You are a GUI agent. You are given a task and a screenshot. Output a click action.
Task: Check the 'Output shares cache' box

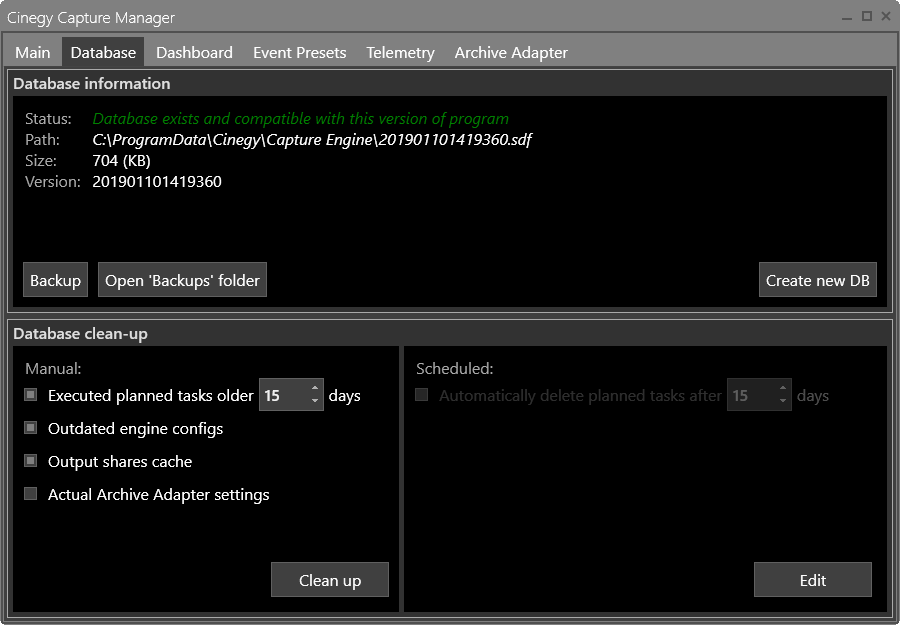pos(30,461)
